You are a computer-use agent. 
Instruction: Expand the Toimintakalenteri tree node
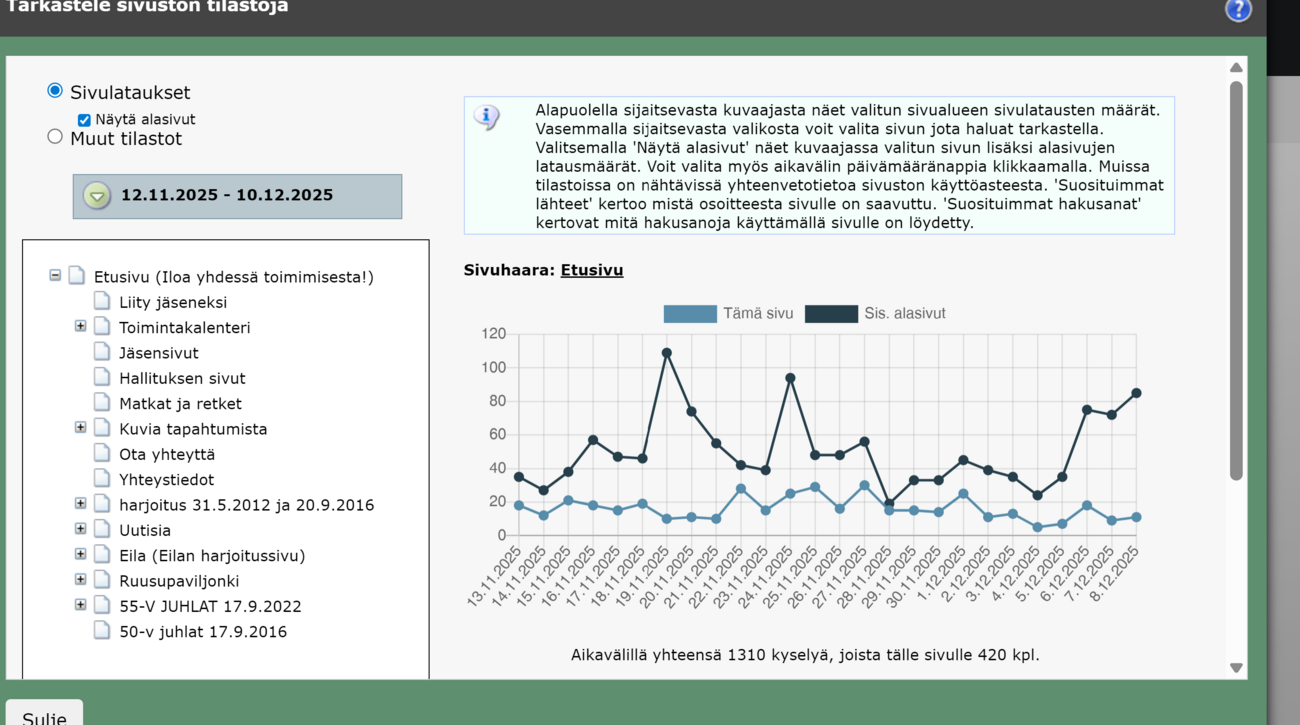point(81,326)
